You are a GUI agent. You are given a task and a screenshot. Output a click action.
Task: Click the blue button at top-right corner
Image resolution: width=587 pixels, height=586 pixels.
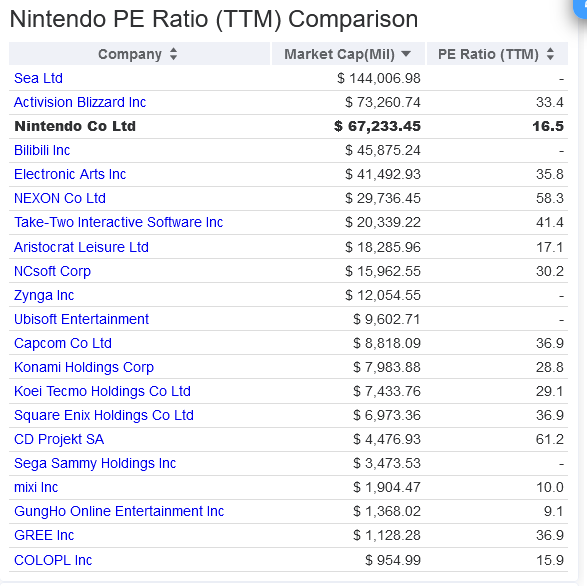click(581, 7)
